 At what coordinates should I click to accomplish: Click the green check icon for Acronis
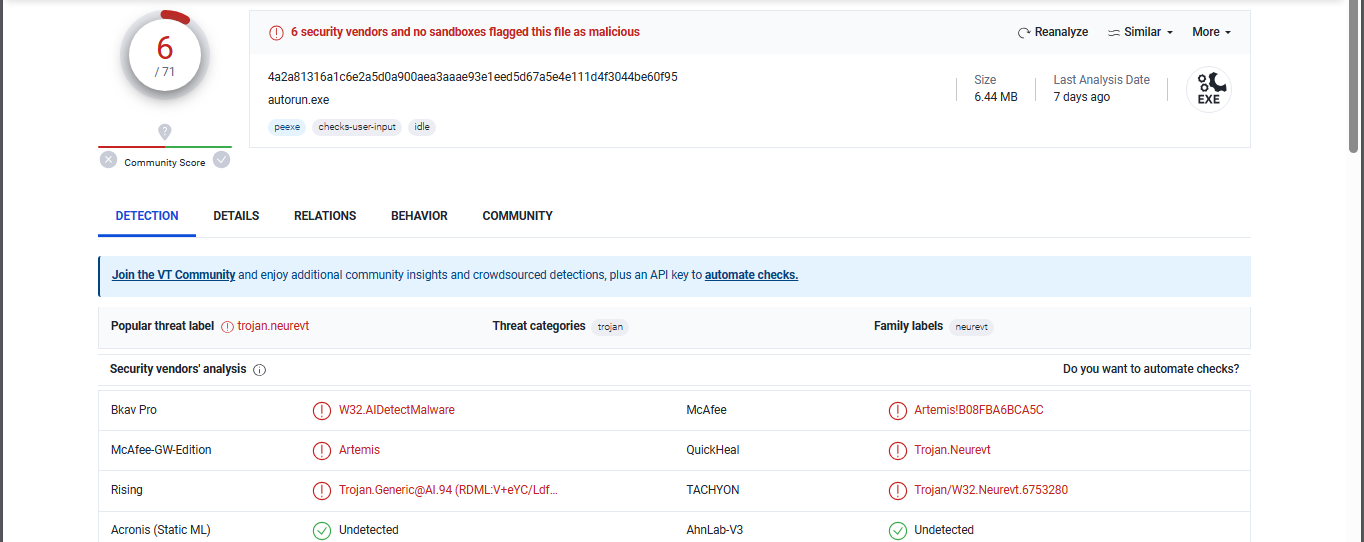[x=322, y=530]
